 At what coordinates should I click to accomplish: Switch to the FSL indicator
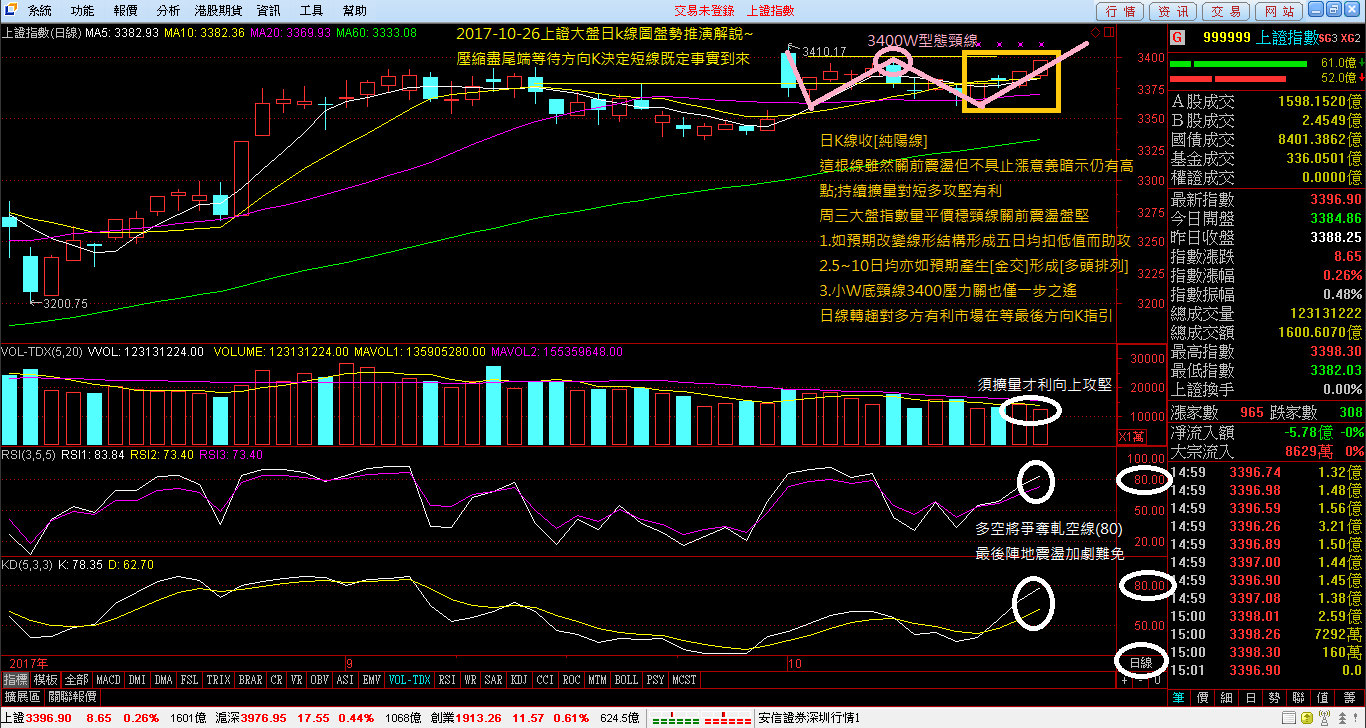pos(189,680)
